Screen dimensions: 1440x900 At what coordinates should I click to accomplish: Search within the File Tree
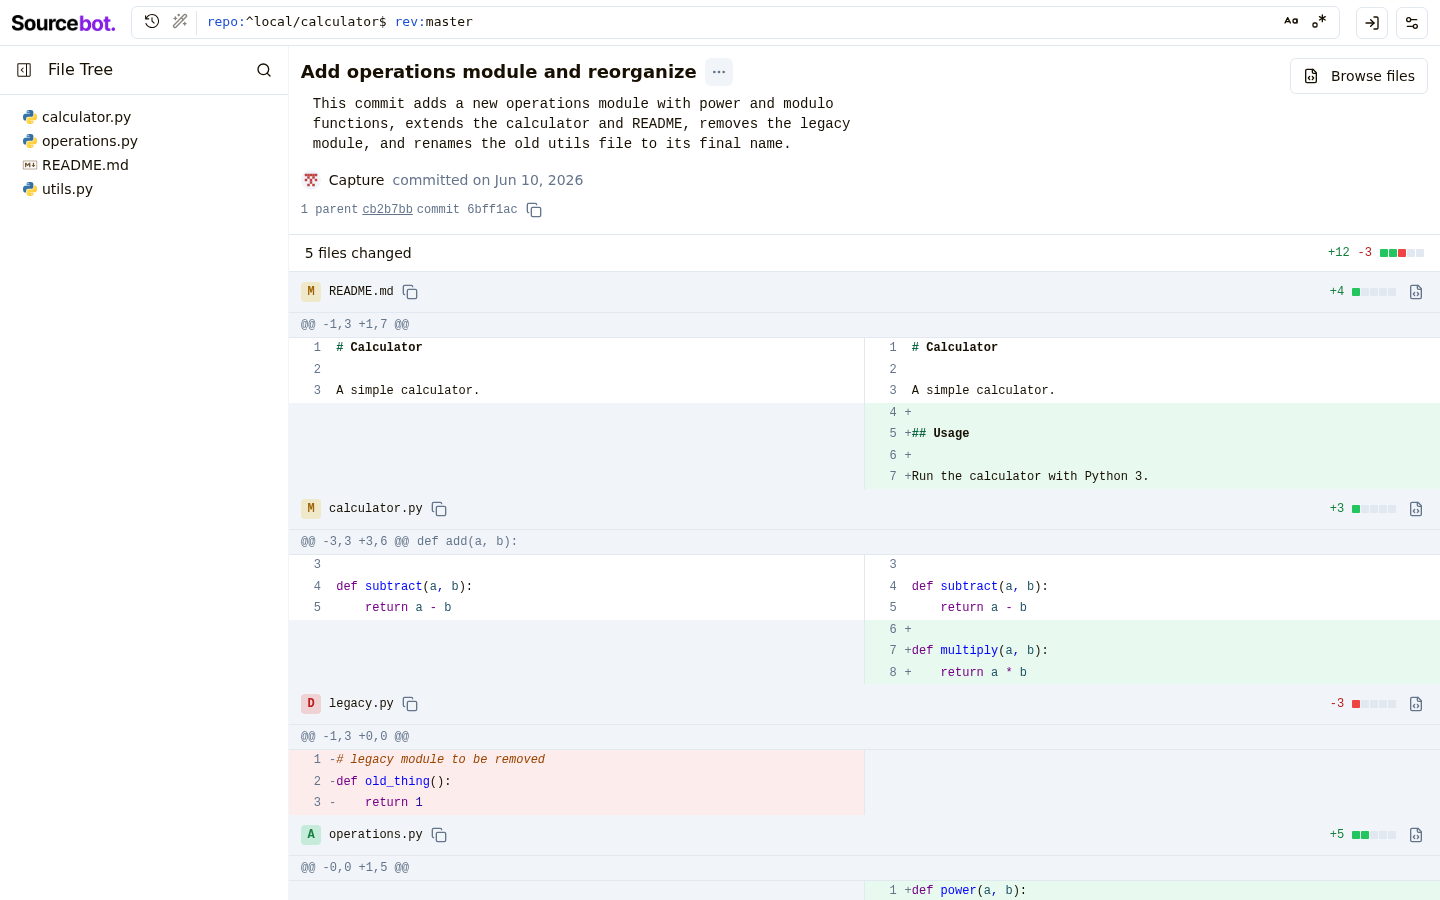pos(264,70)
